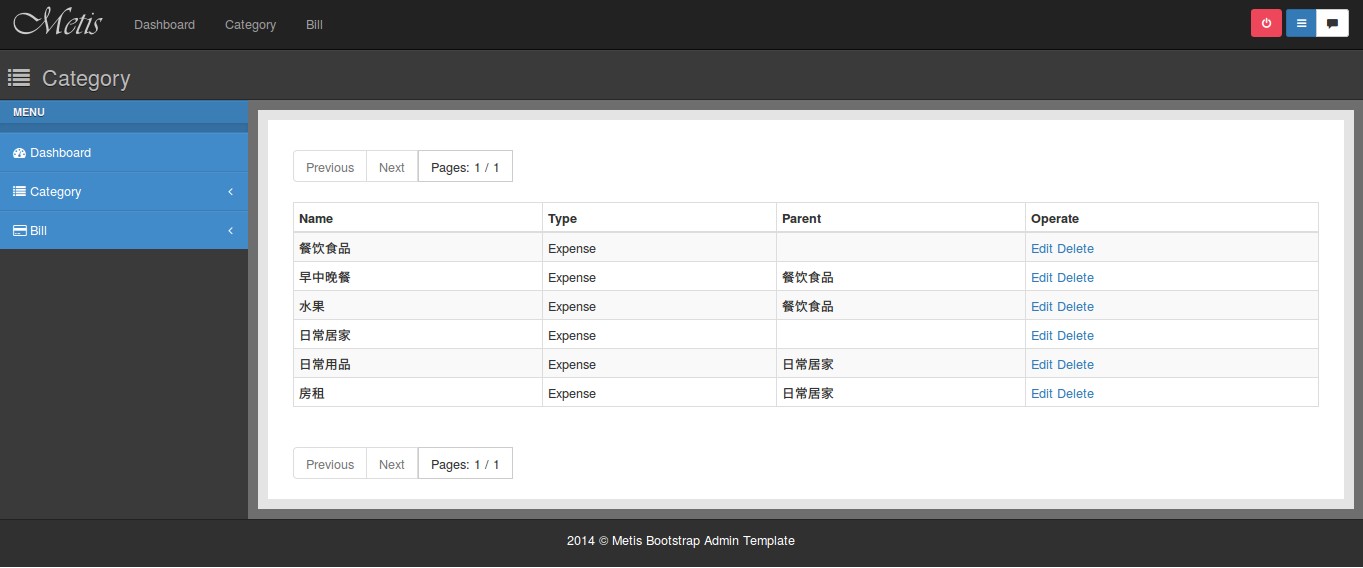Viewport: 1363px width, 568px height.
Task: Edit the 日常居家 category row
Action: [1041, 335]
